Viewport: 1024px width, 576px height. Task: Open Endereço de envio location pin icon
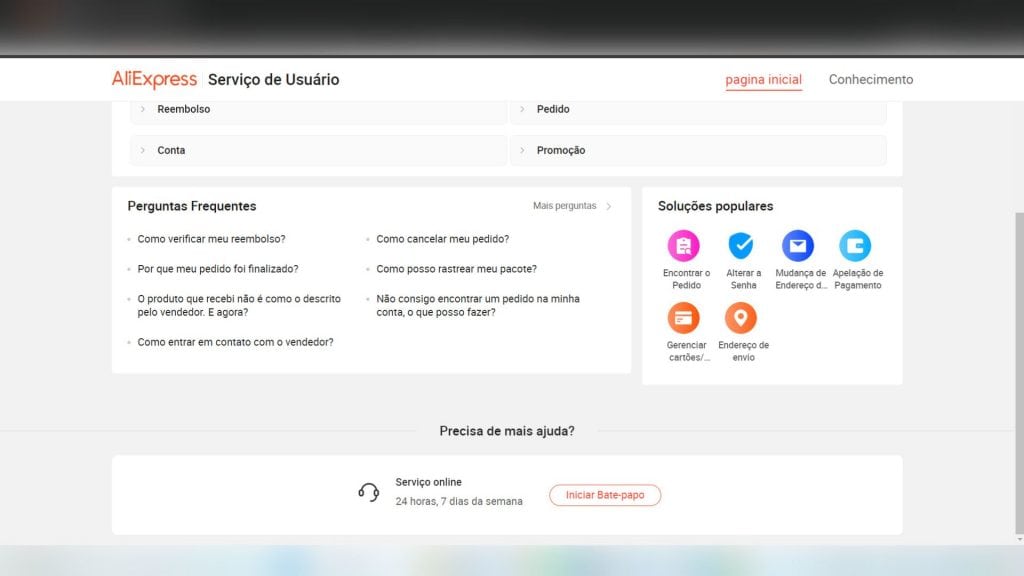[741, 320]
